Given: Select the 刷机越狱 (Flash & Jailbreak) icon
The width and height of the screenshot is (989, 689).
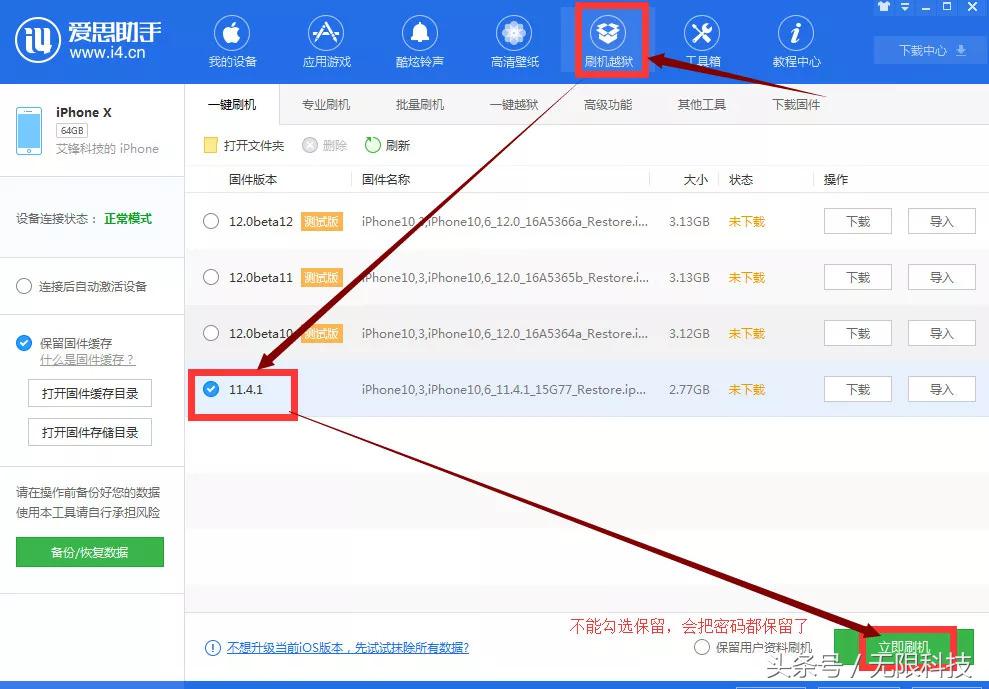Looking at the screenshot, I should 608,38.
